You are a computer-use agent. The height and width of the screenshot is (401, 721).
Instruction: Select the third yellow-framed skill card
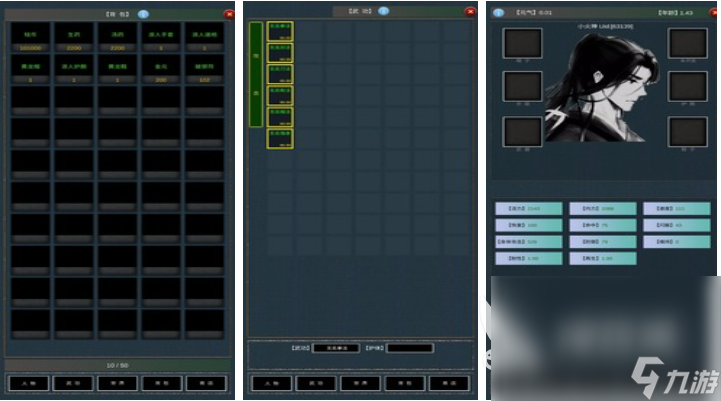(280, 74)
